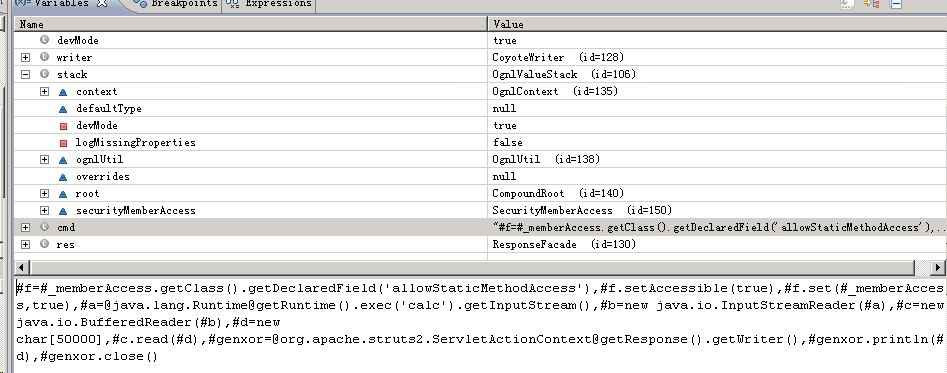Click the OgnlContext (id=135) value
Image resolution: width=947 pixels, height=373 pixels.
click(x=555, y=91)
